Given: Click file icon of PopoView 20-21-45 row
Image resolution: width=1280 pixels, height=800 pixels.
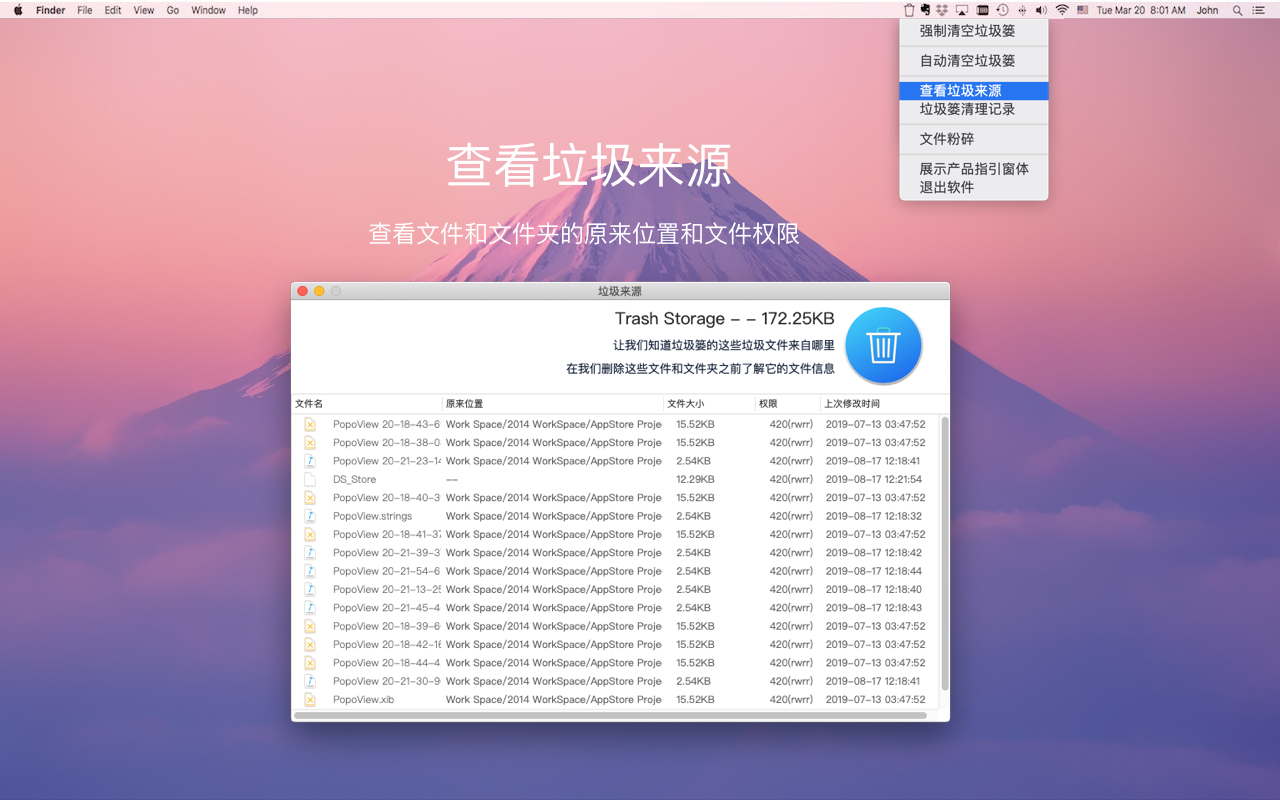Looking at the screenshot, I should coord(310,607).
